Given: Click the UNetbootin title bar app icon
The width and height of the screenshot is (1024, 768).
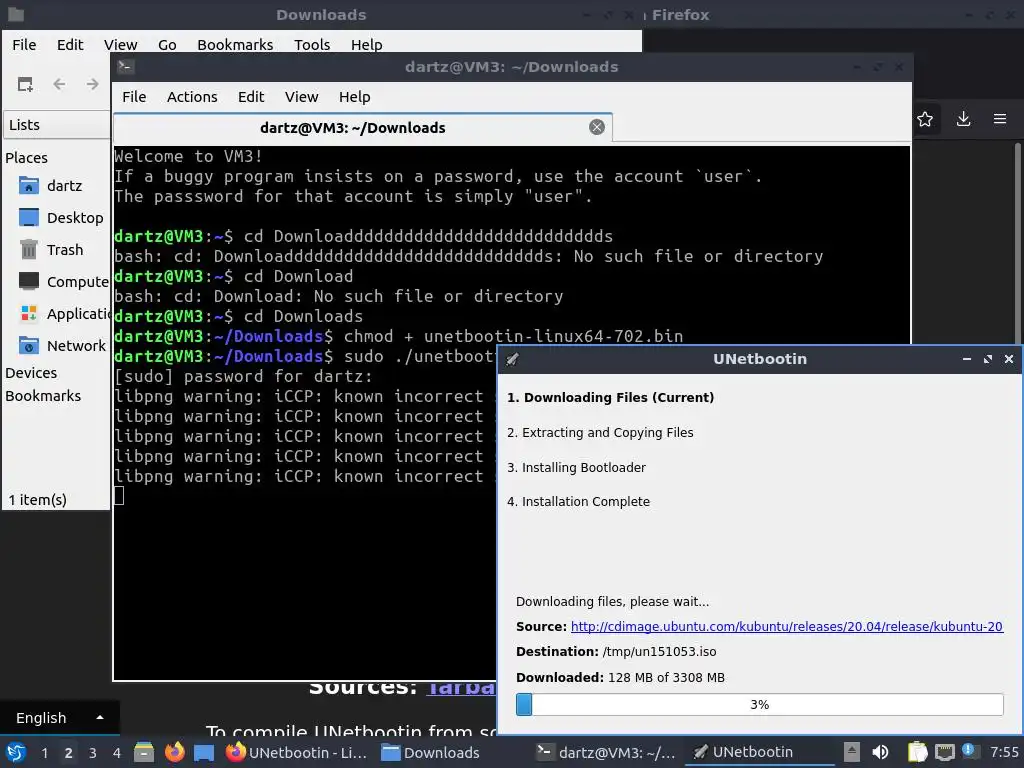Looking at the screenshot, I should [513, 359].
